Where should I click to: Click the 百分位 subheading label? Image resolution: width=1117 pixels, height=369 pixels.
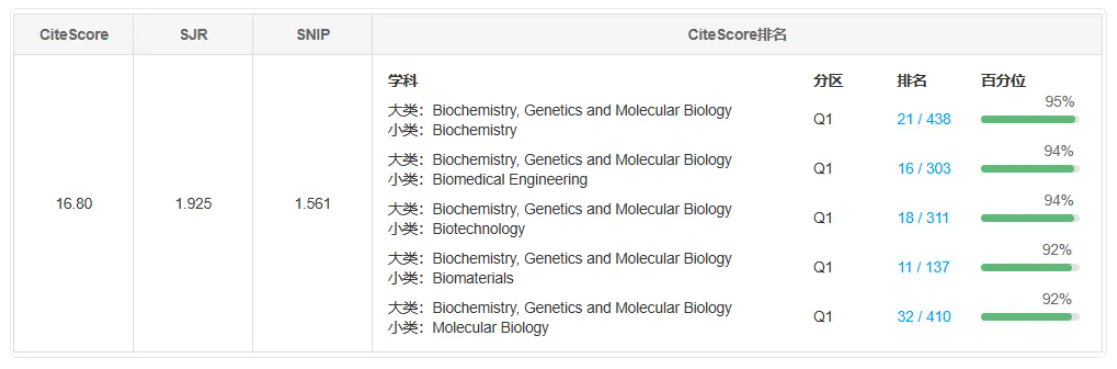[1003, 80]
